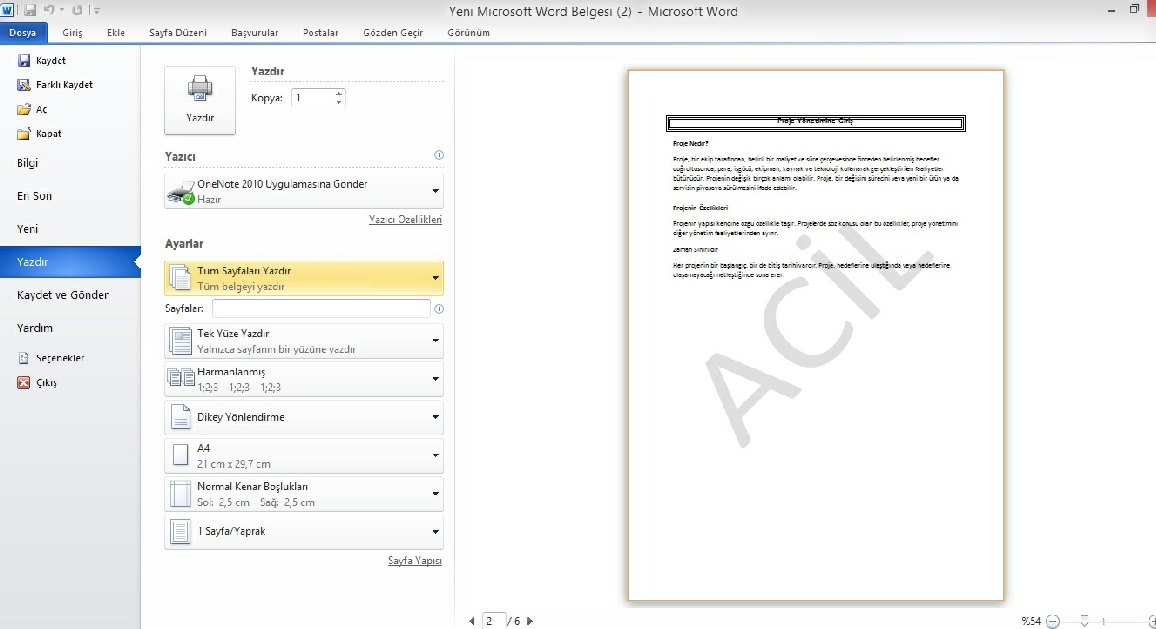
Task: Click the Harmanlanmış collated pages icon
Action: click(181, 379)
